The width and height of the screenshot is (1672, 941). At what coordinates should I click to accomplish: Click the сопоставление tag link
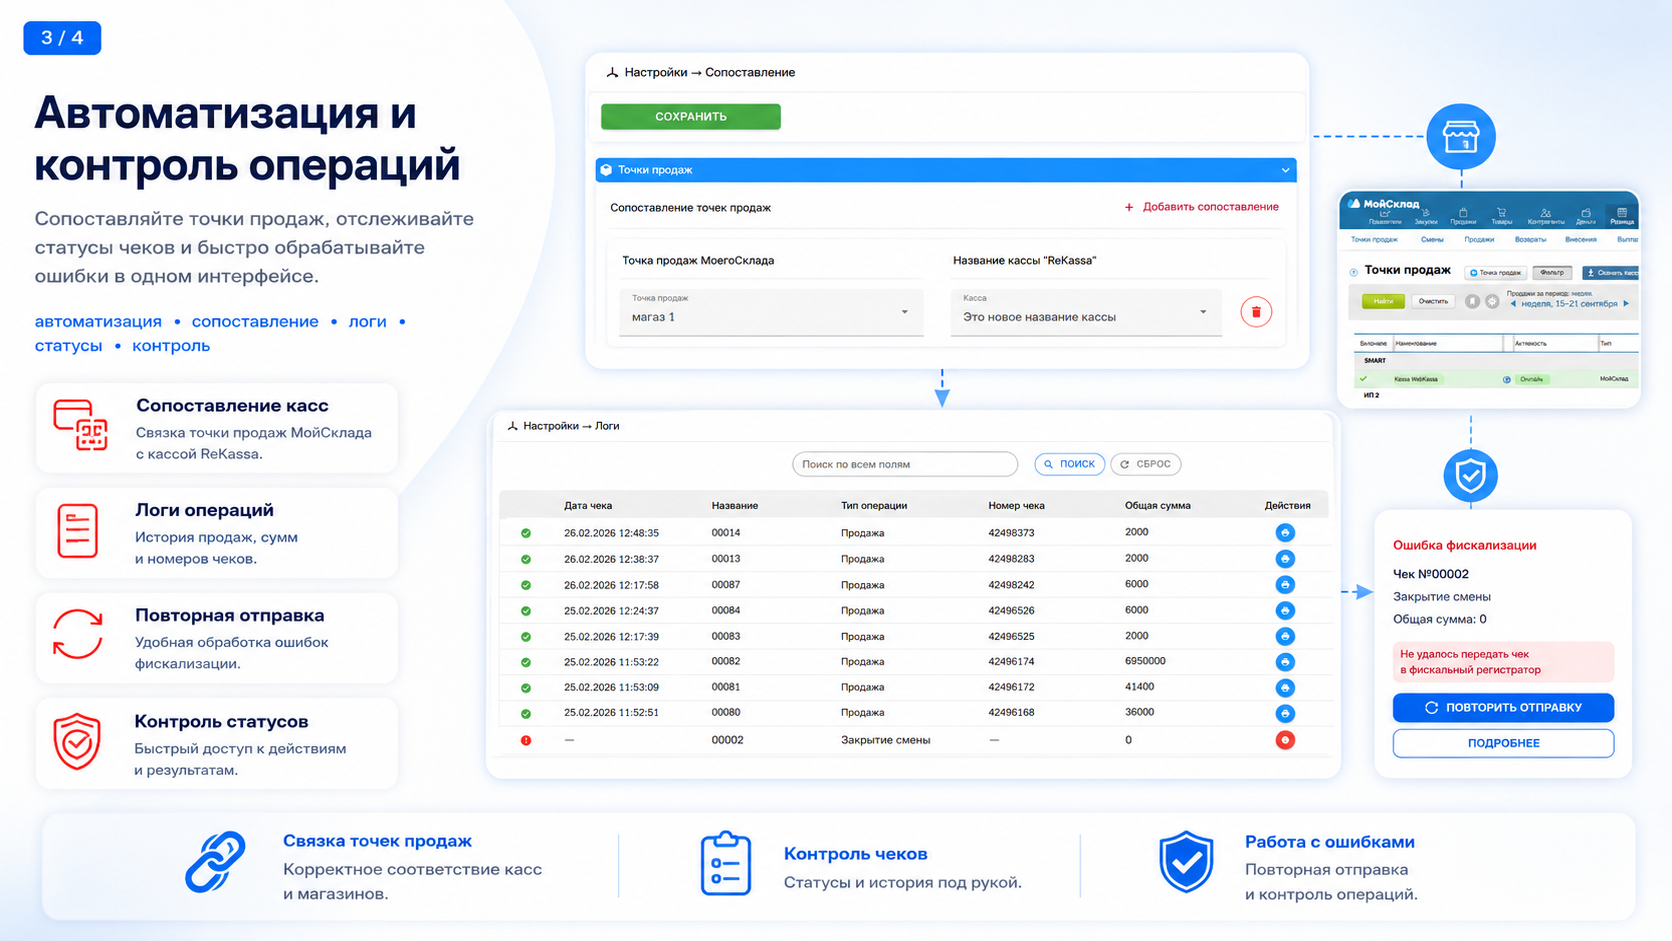255,322
